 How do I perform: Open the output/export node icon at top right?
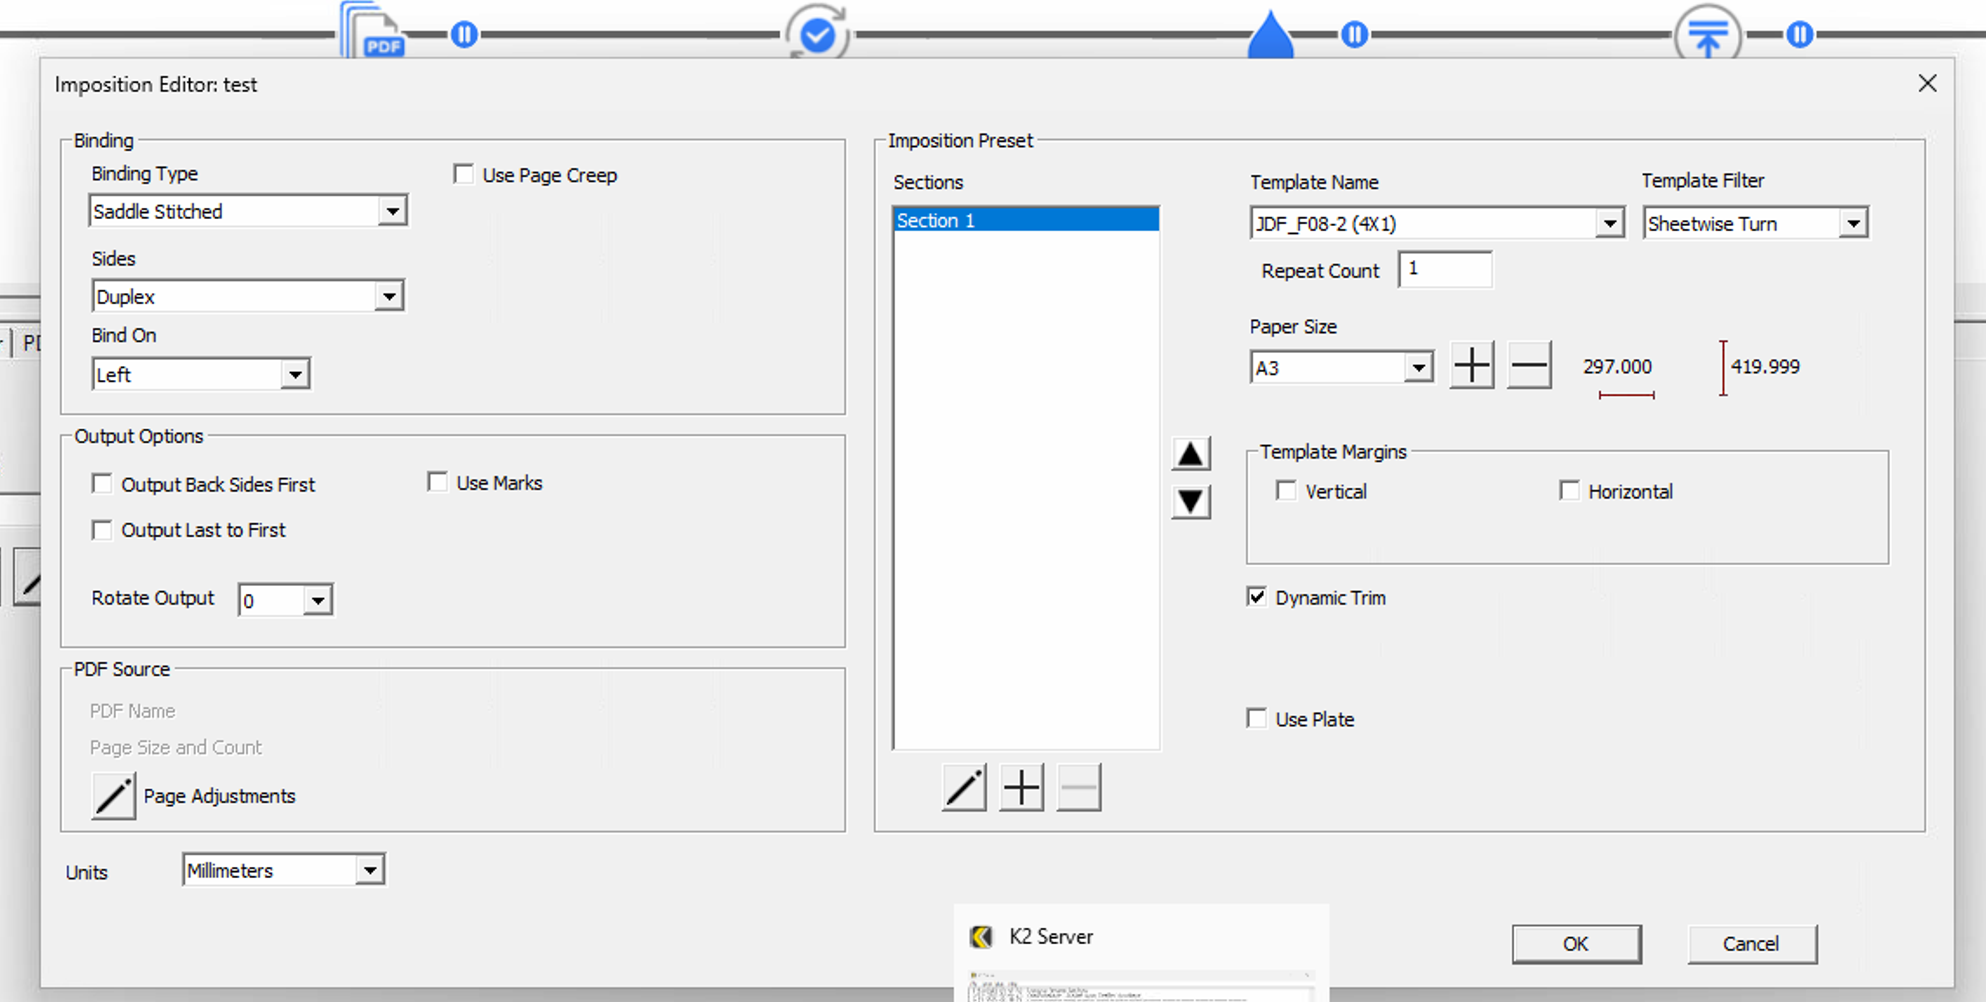tap(1707, 35)
